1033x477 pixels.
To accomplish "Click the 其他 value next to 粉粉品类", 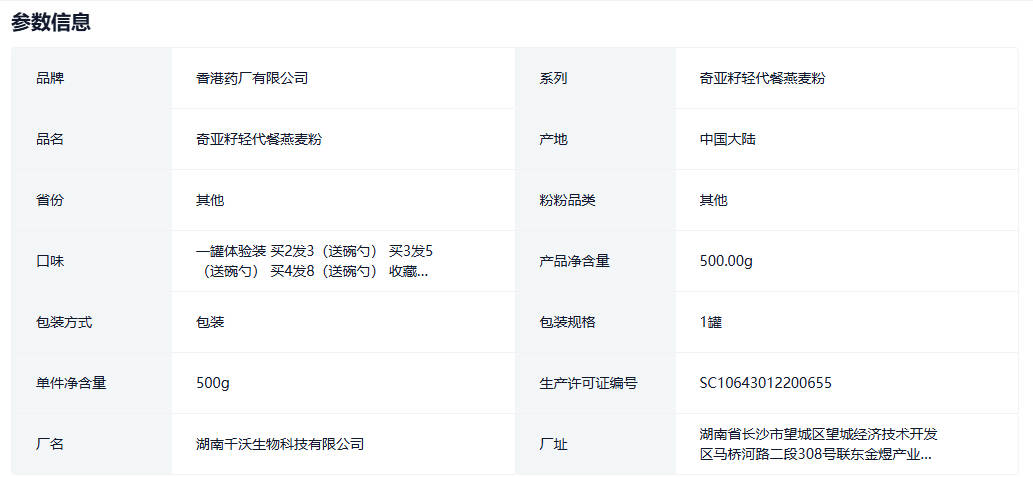I will (x=713, y=200).
